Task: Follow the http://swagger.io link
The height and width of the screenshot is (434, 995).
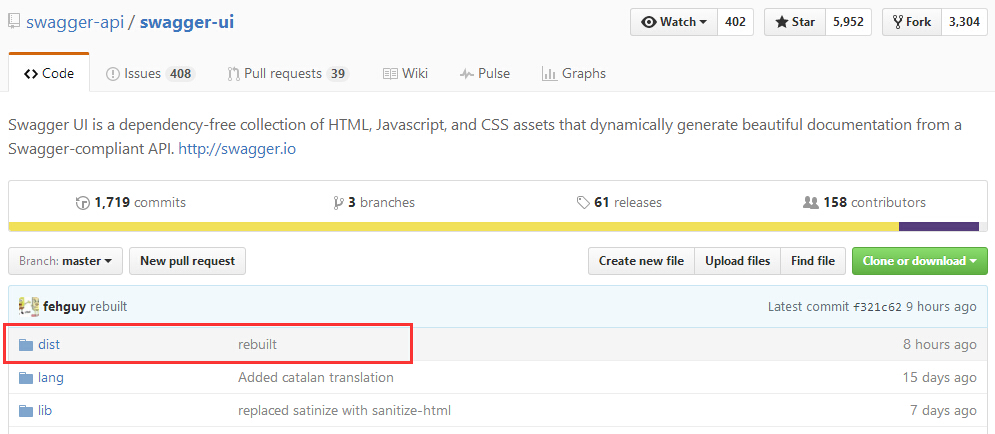Action: pyautogui.click(x=236, y=149)
